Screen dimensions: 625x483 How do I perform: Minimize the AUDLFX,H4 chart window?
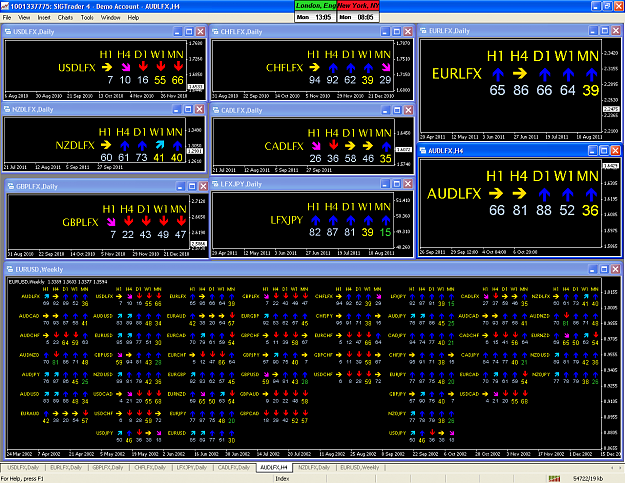point(593,150)
